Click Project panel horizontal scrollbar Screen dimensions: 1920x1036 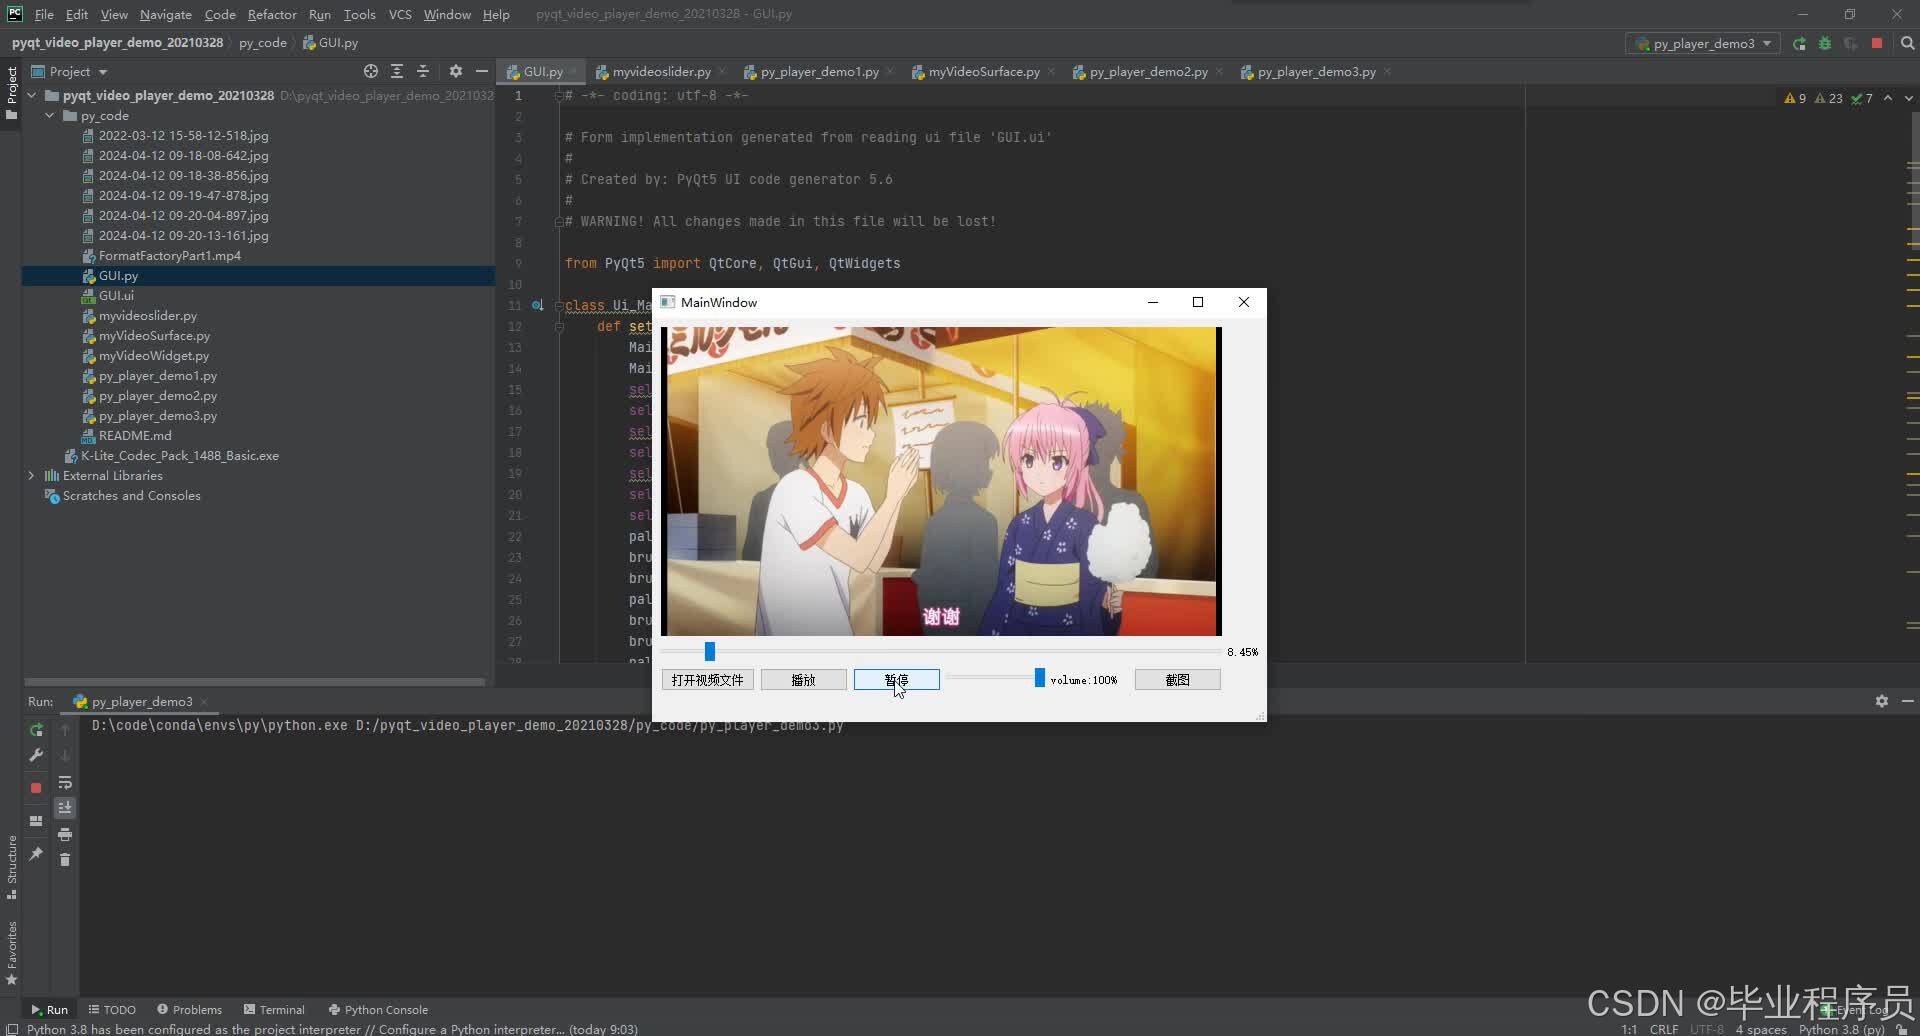click(x=255, y=682)
